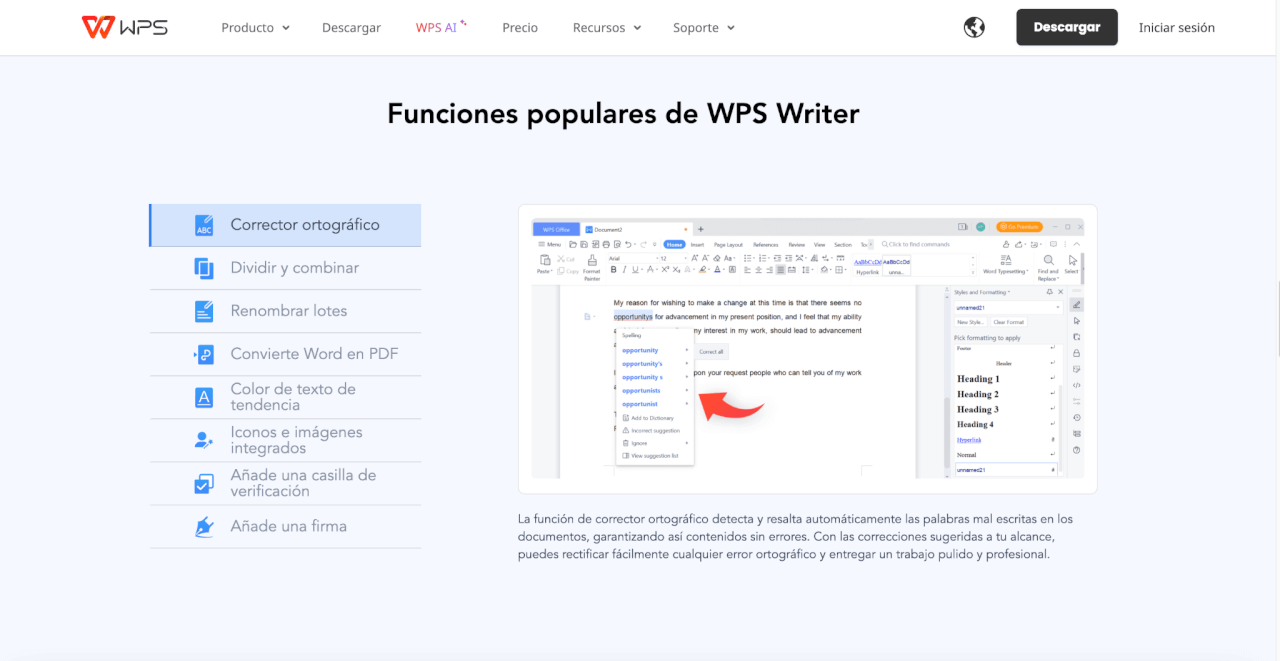The height and width of the screenshot is (661, 1280).
Task: Select the Añade una firma tab
Action: [285, 526]
